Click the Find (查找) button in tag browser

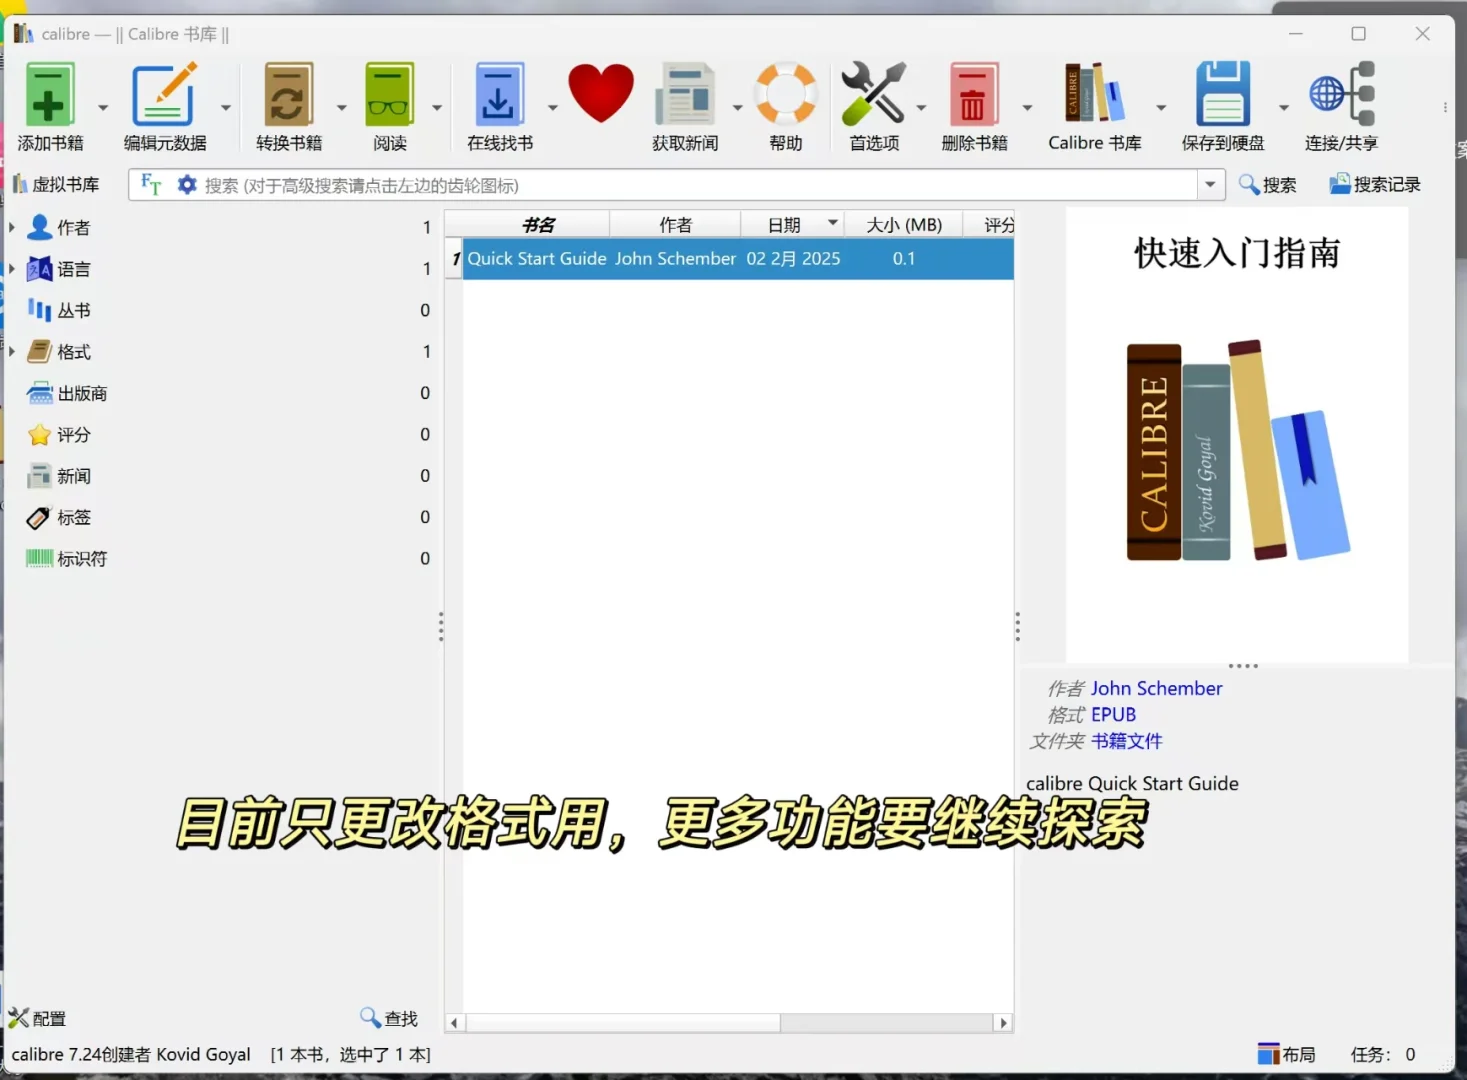coord(389,1018)
